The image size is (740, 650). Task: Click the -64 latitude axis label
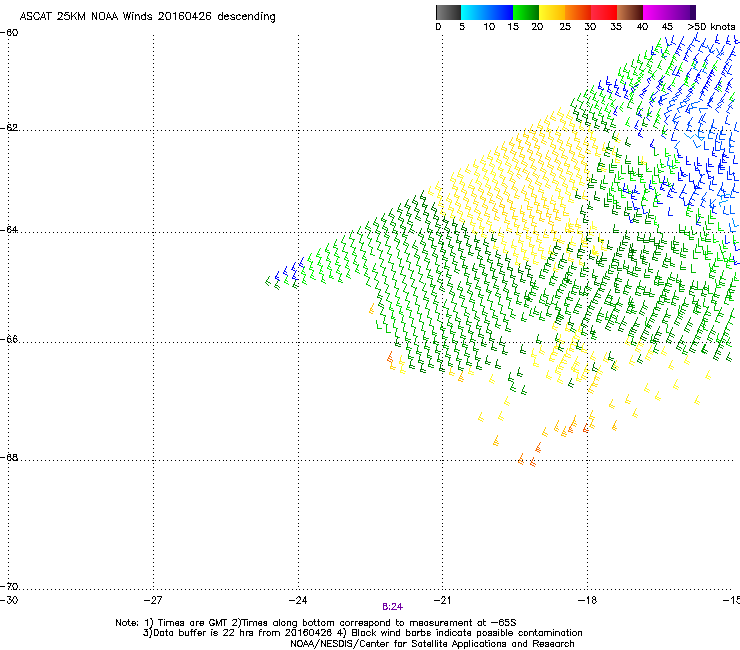pyautogui.click(x=9, y=230)
